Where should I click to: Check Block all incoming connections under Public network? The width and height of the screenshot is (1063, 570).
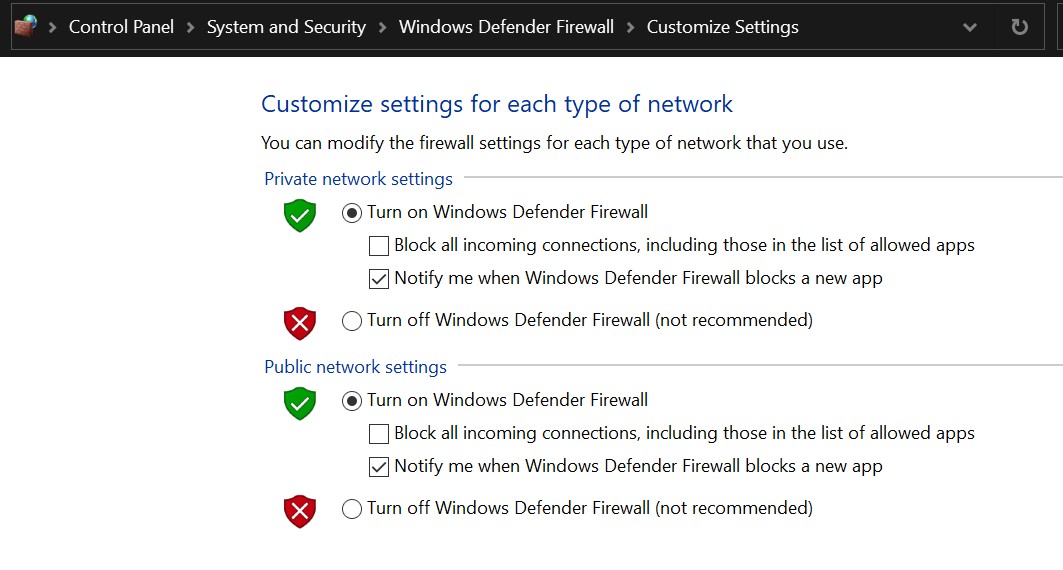(379, 434)
